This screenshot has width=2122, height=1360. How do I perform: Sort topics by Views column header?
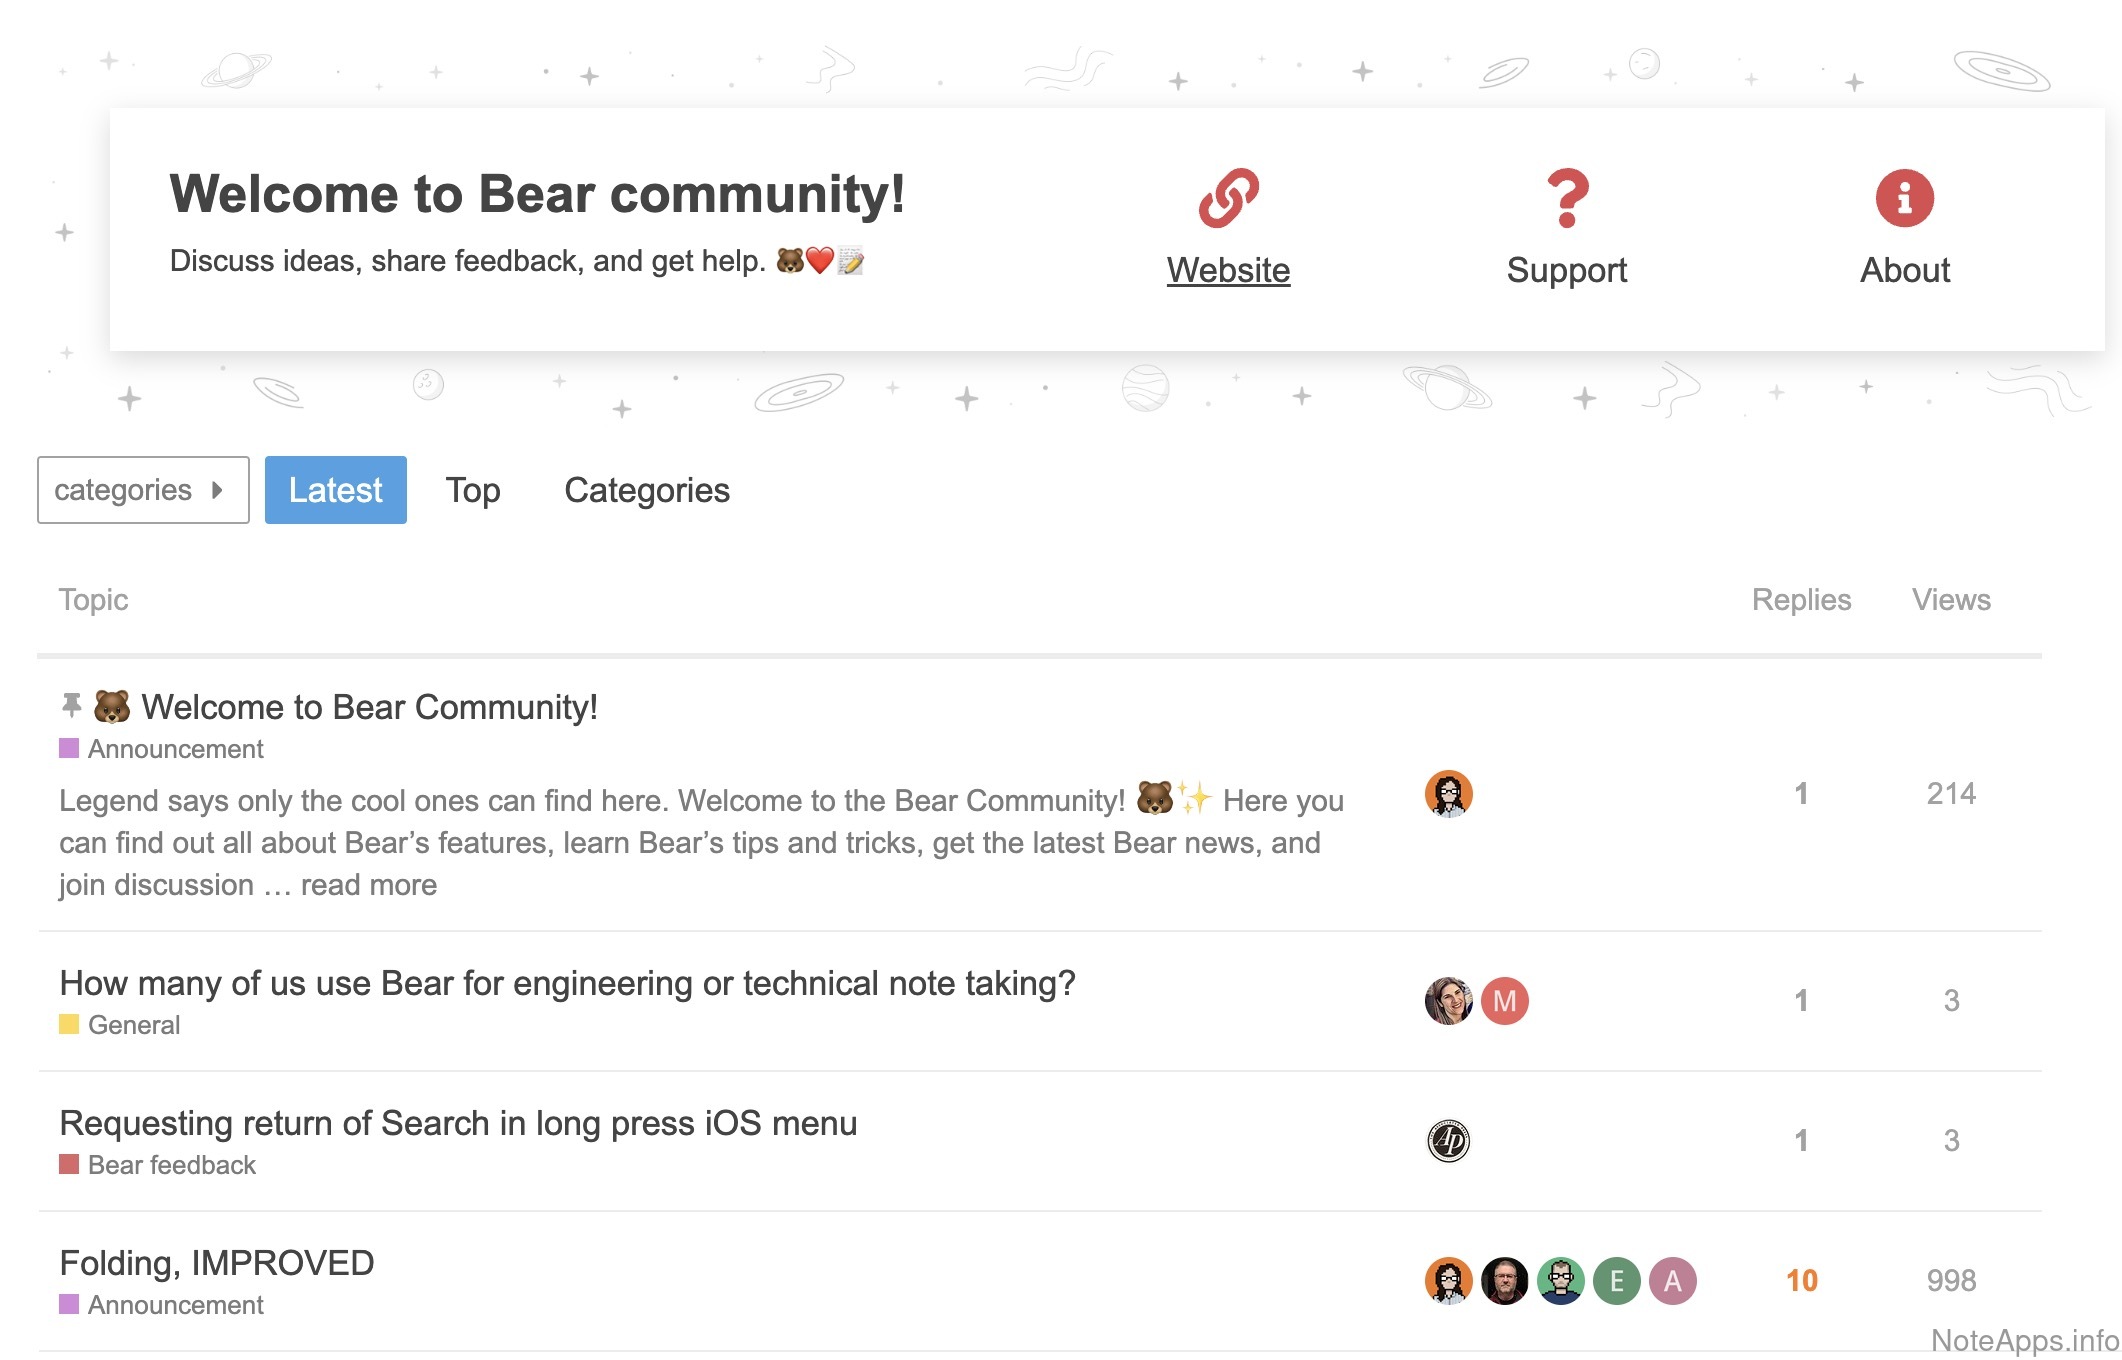point(1950,599)
